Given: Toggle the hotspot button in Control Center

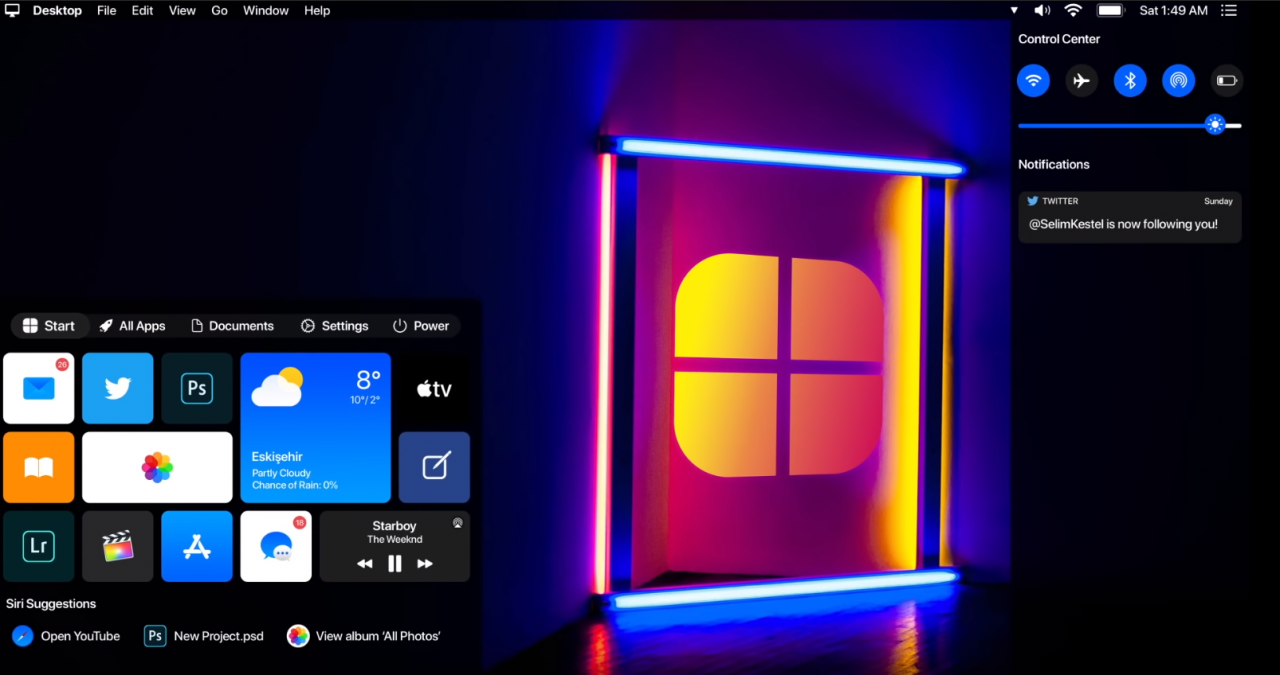Looking at the screenshot, I should coord(1179,80).
